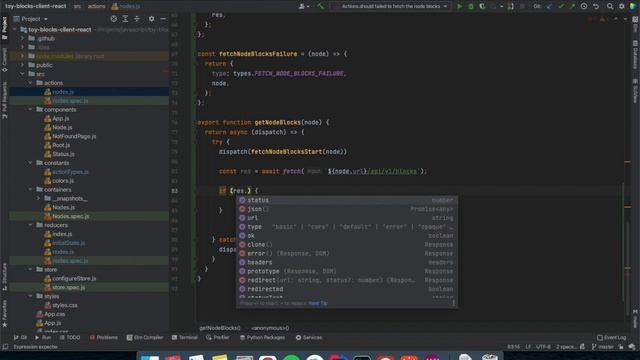Click UTF-8 encoding in status bar
The image size is (640, 360).
543,347
